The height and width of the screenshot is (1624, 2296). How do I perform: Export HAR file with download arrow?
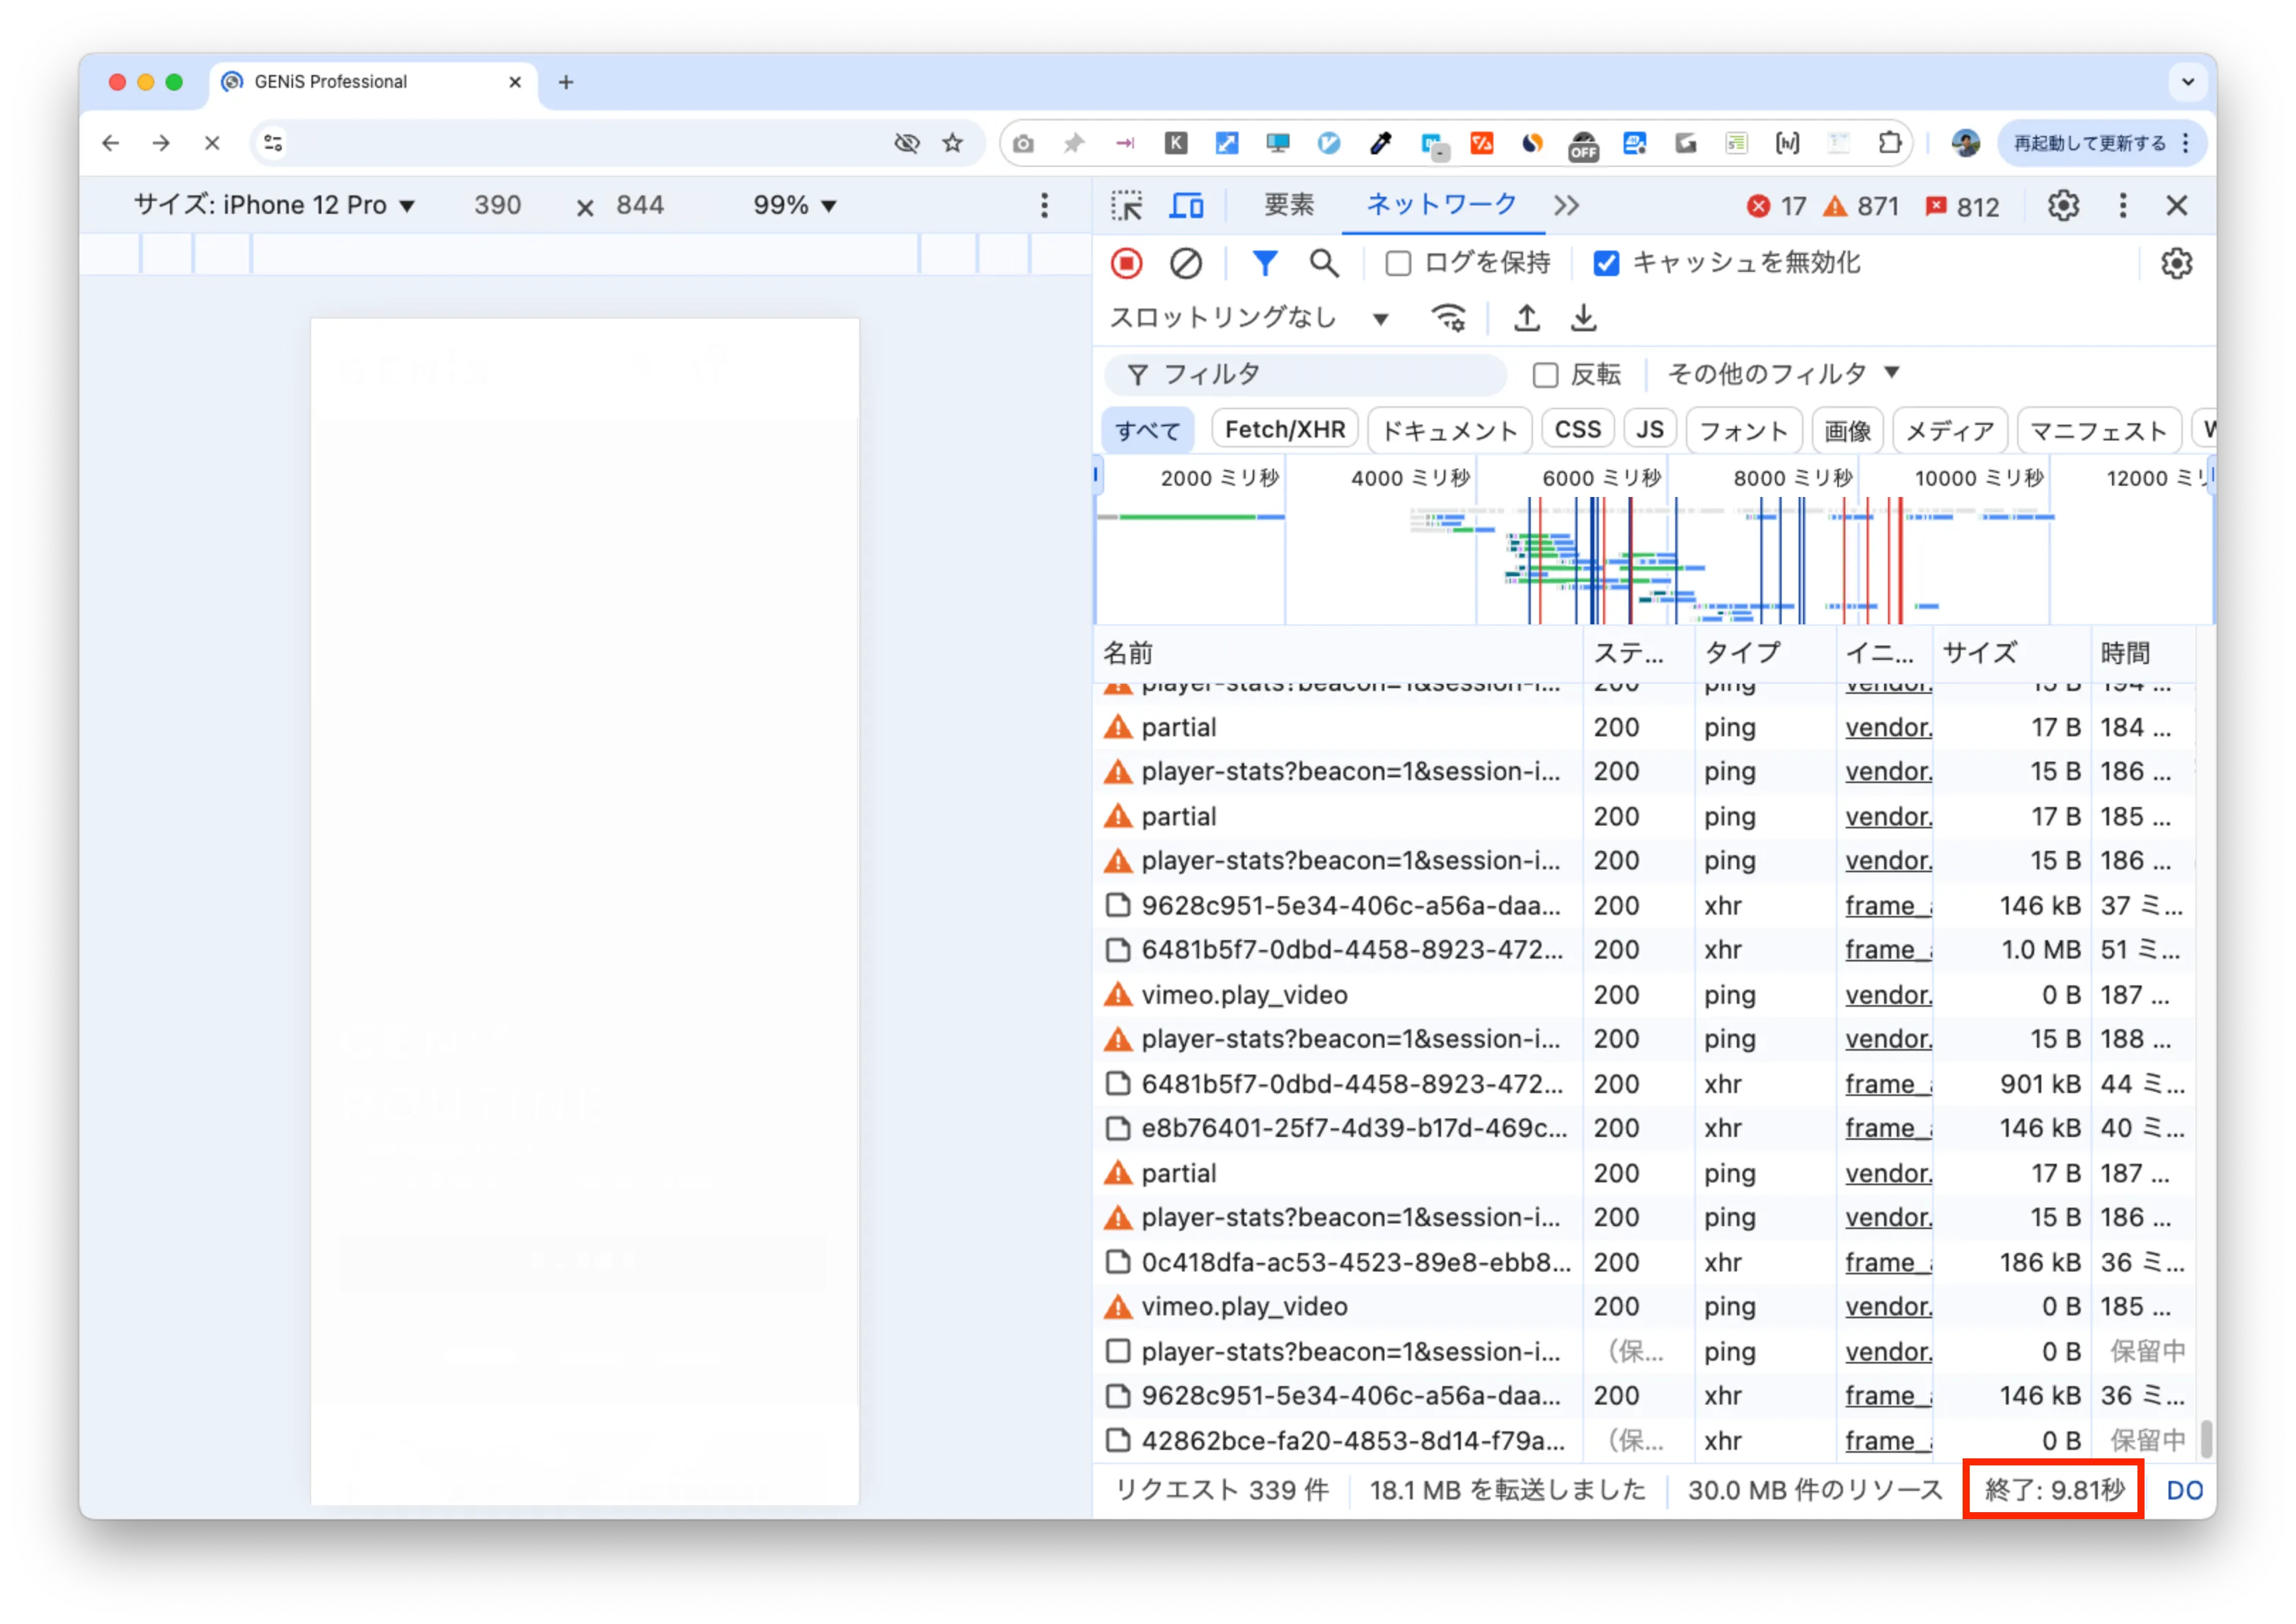[1583, 319]
